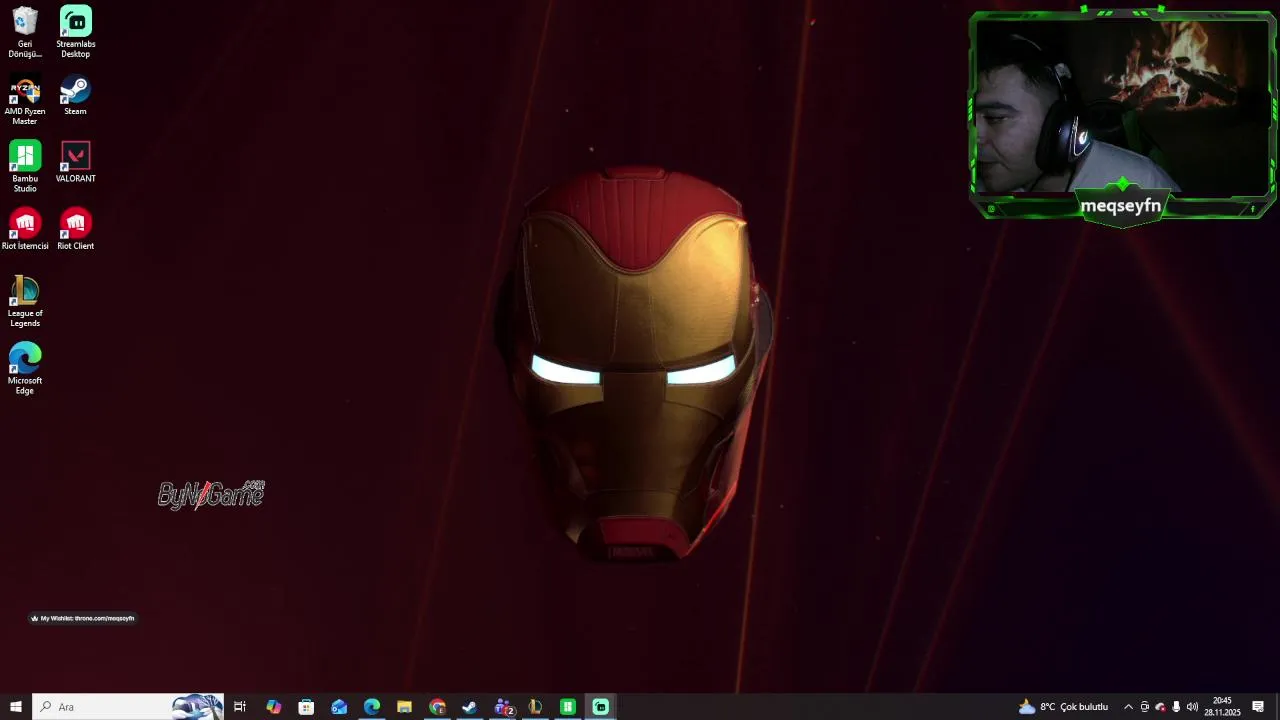
Task: Open Bambu Studio from the taskbar
Action: point(567,707)
